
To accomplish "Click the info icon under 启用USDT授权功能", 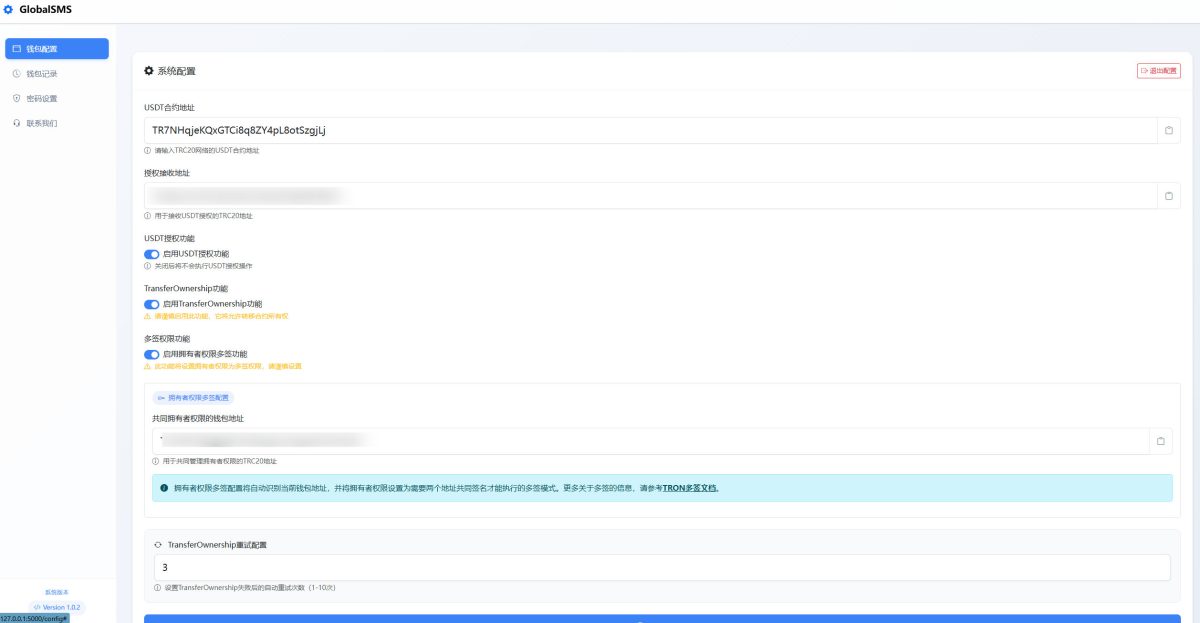I will [x=147, y=266].
